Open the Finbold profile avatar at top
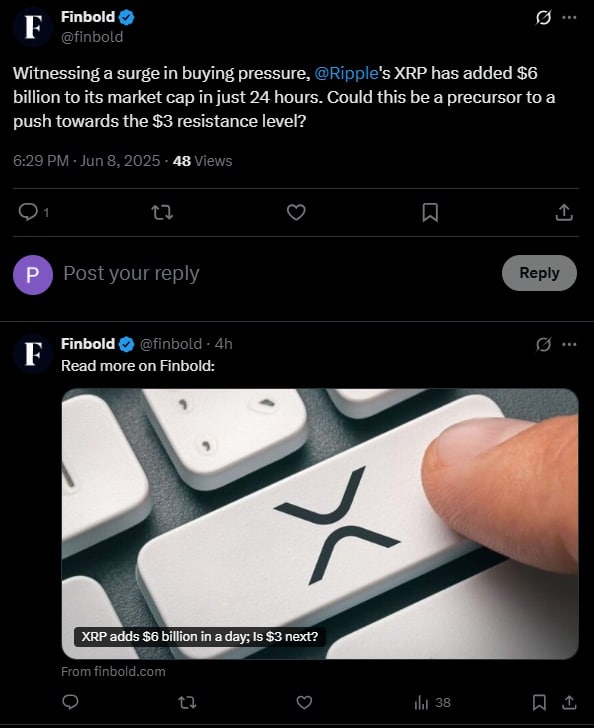The width and height of the screenshot is (594, 728). coord(33,27)
